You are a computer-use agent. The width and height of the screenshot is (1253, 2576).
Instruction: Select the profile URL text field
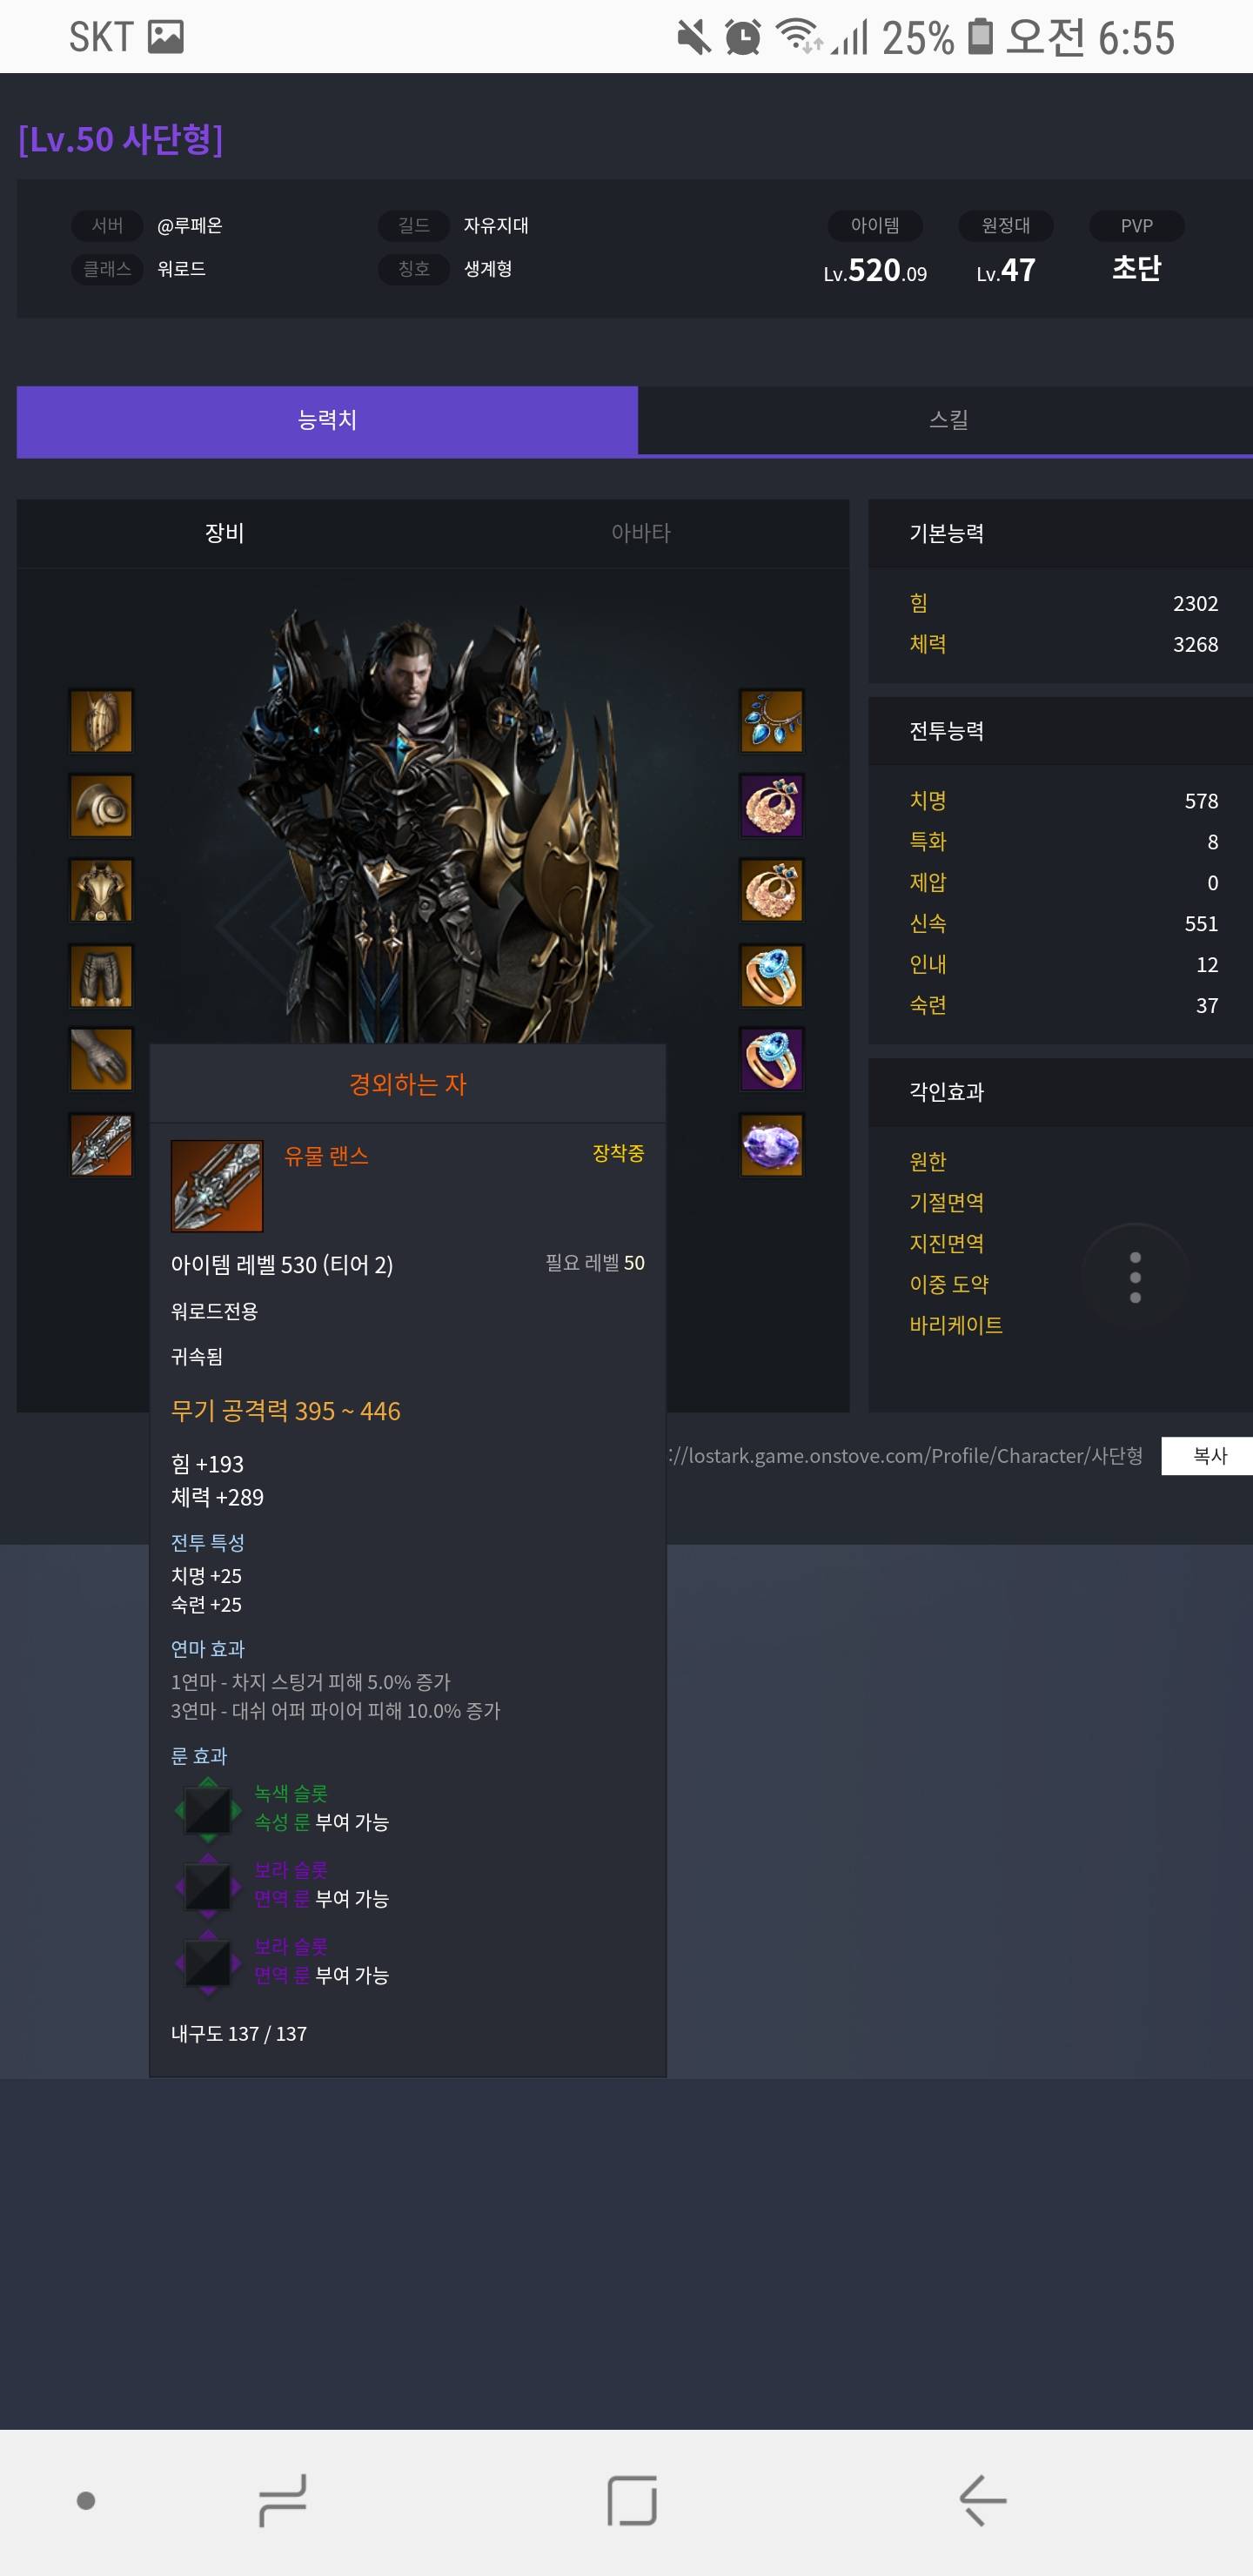tap(906, 1455)
